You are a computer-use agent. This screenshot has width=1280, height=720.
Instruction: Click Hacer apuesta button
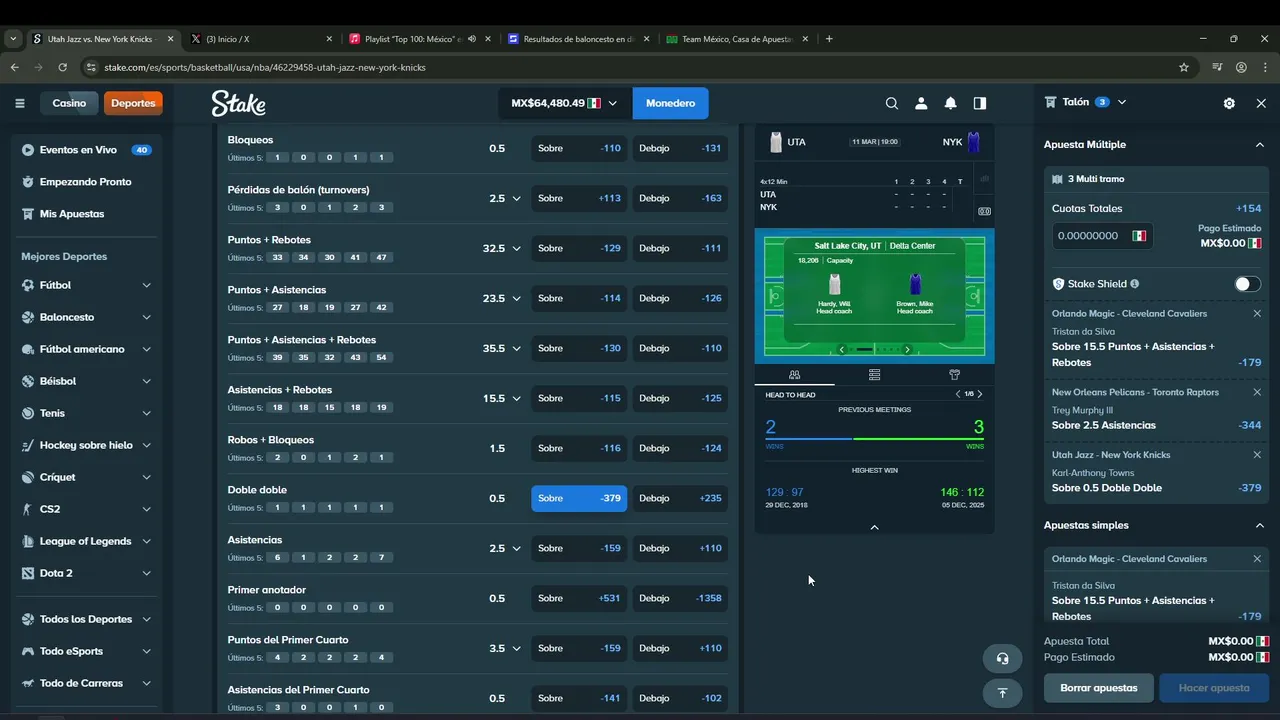point(1213,688)
